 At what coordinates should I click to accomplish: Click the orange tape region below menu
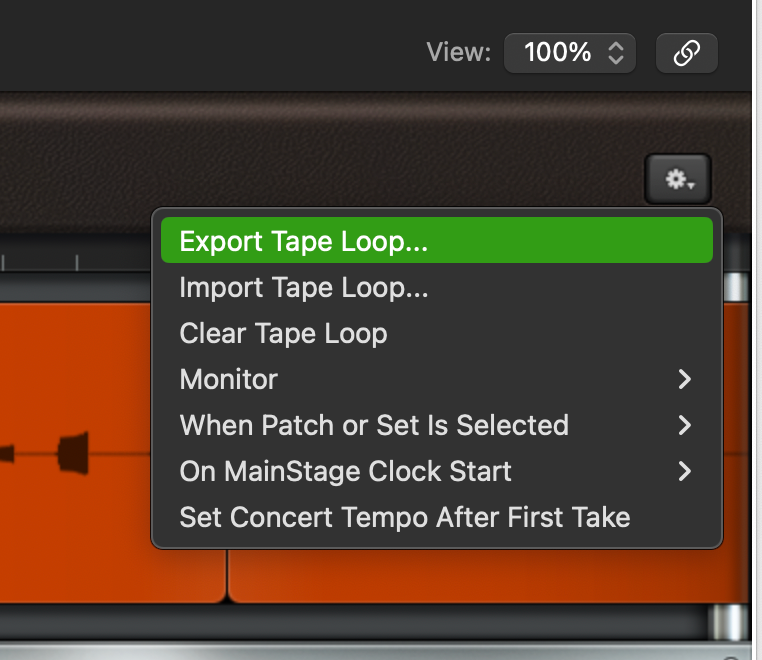(x=486, y=576)
